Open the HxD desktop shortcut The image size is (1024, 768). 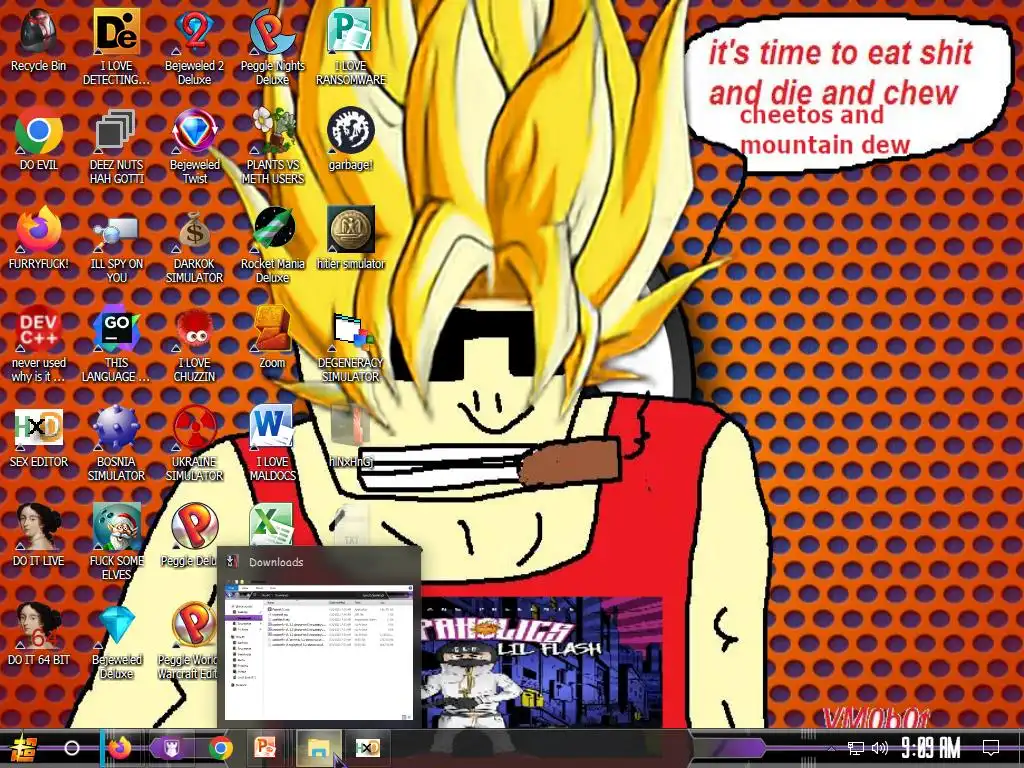click(39, 436)
